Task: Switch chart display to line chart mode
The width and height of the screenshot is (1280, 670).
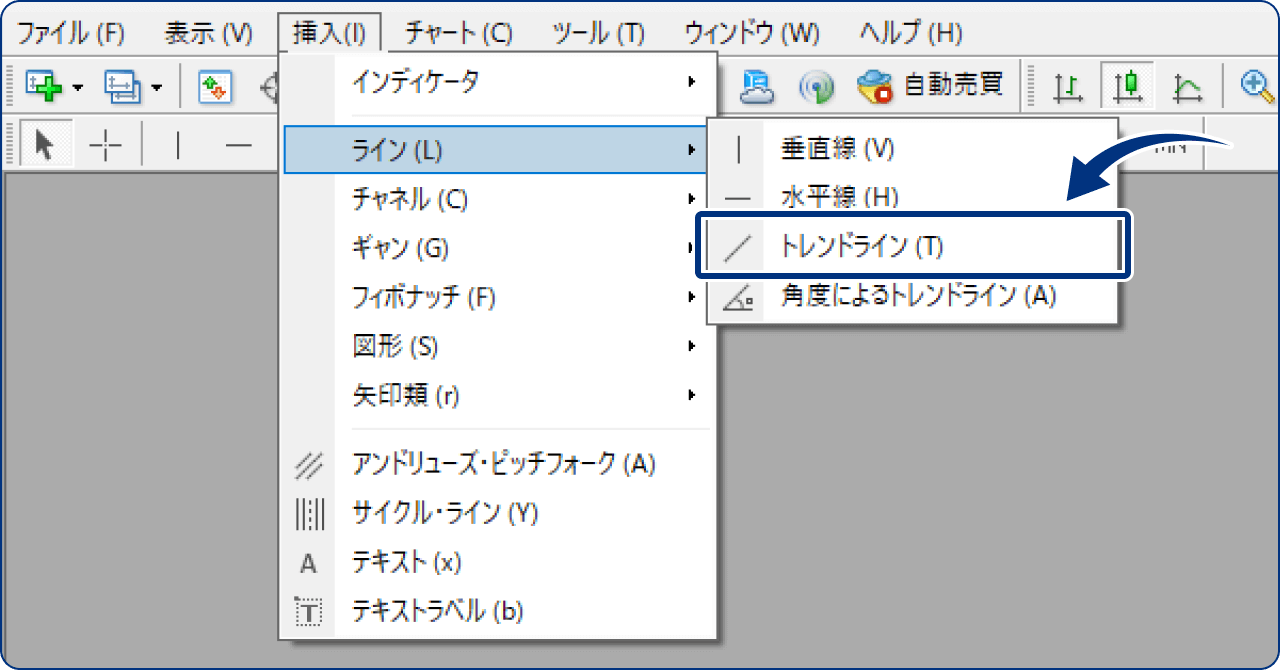Action: pos(1187,86)
